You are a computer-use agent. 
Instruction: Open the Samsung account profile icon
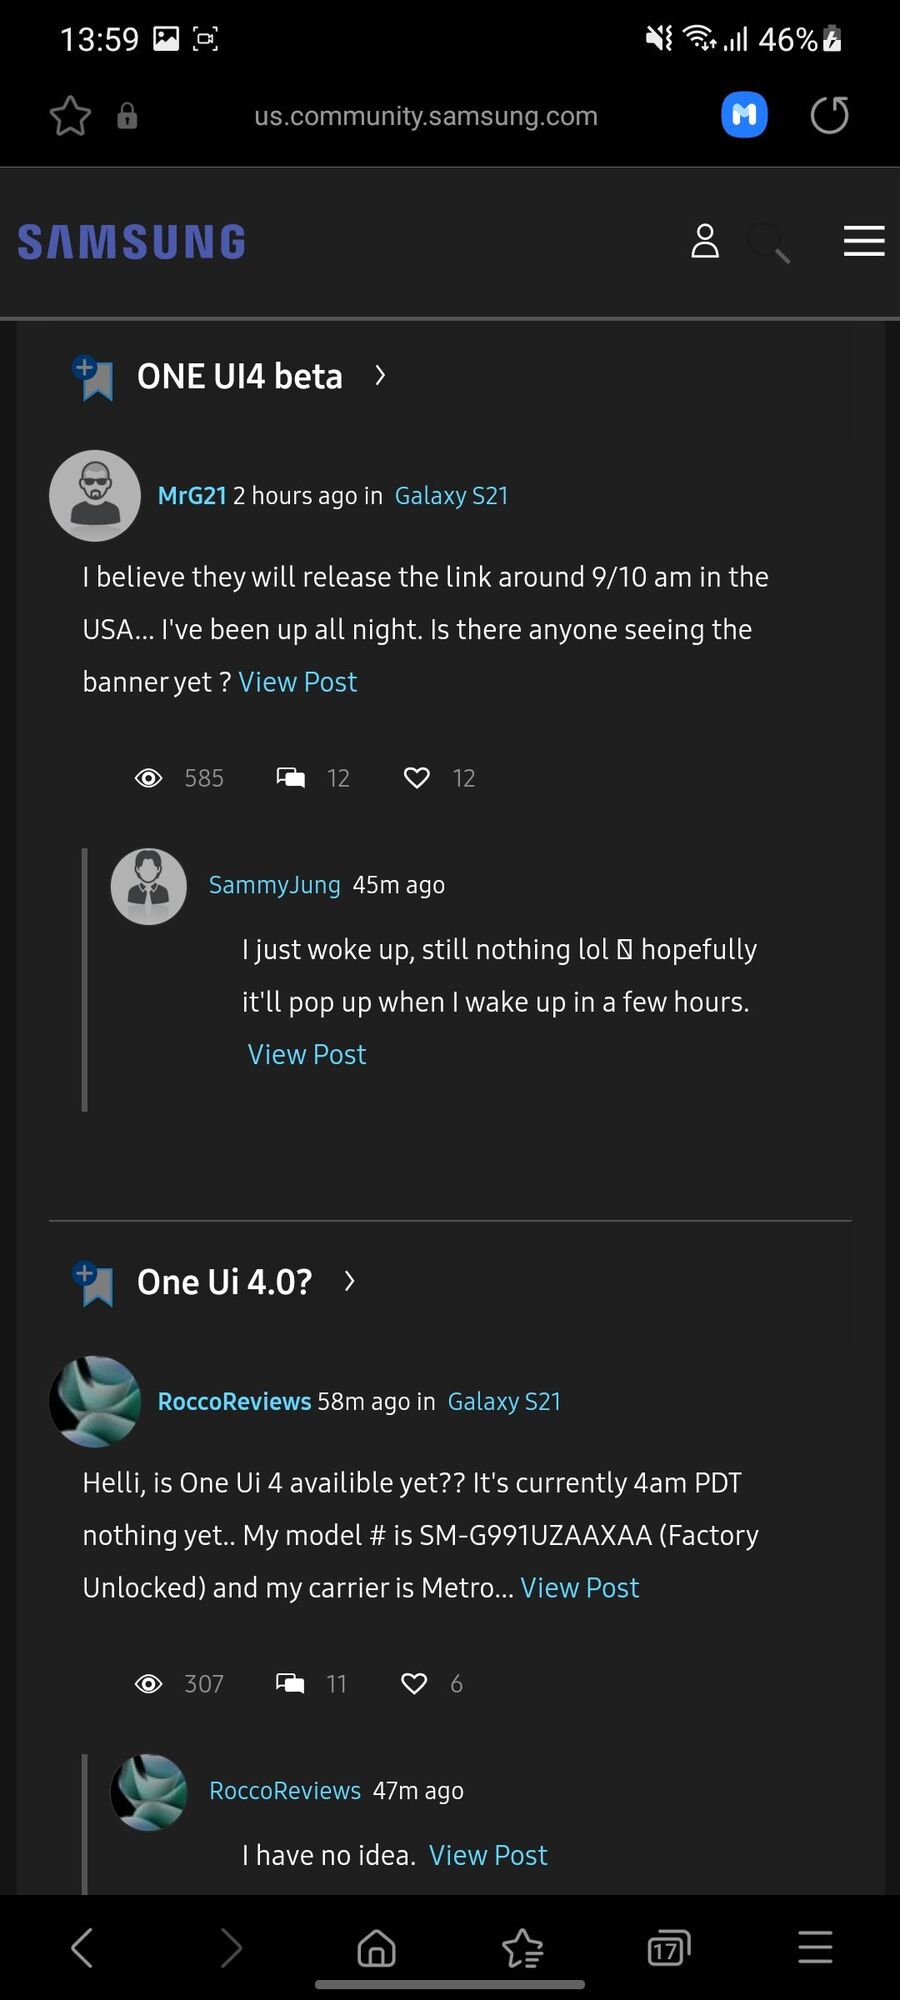tap(705, 241)
